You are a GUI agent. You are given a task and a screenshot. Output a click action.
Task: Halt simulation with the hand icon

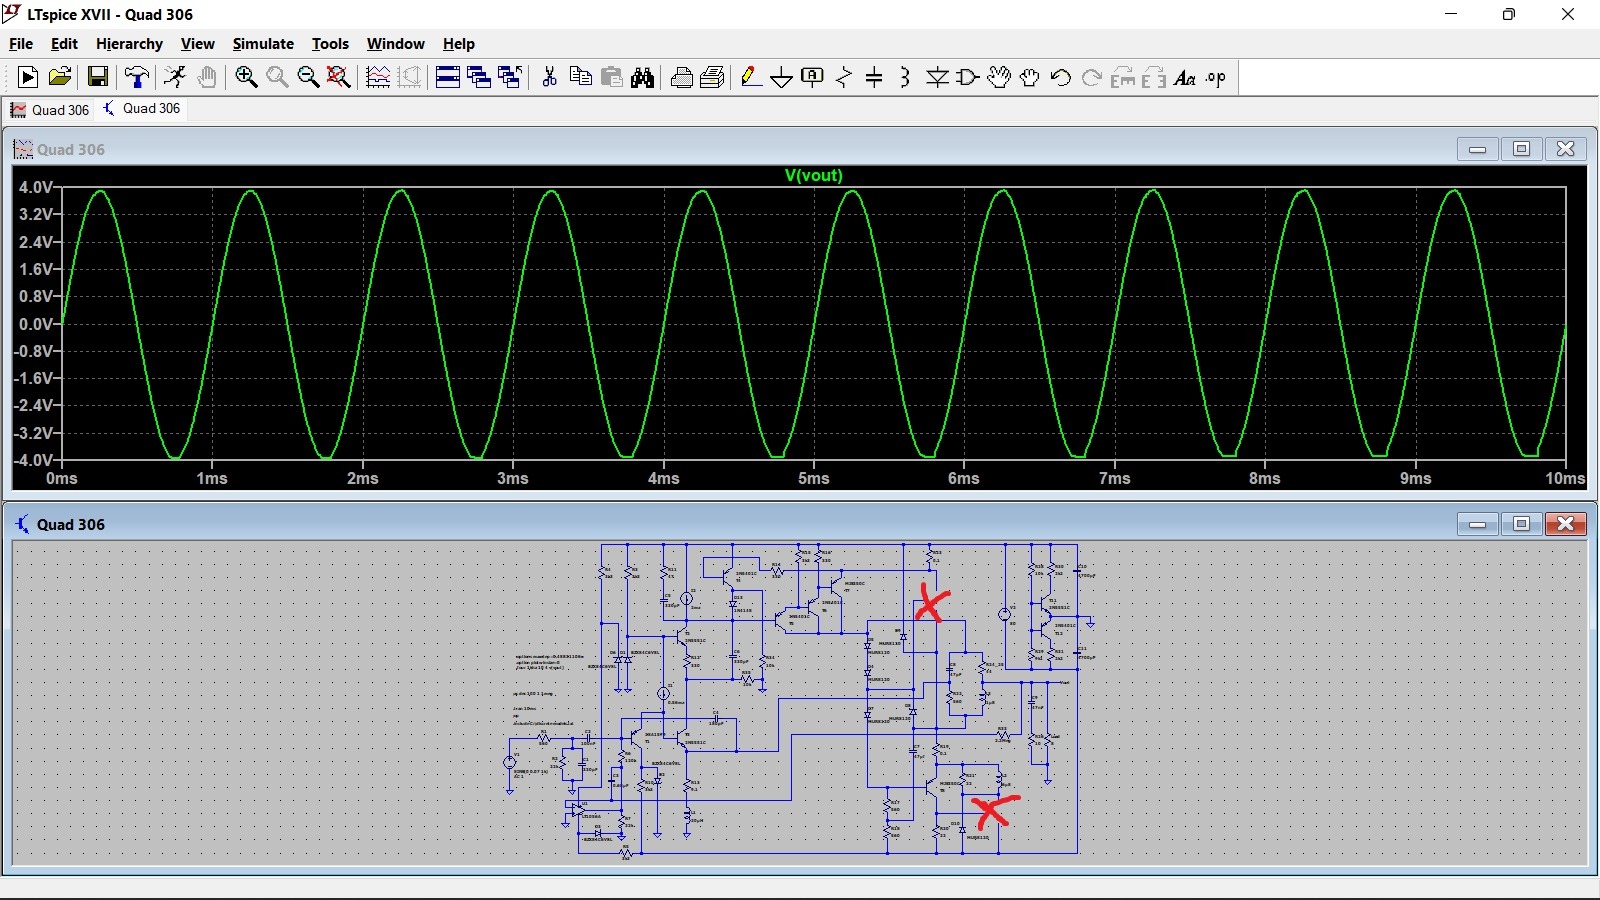click(207, 77)
